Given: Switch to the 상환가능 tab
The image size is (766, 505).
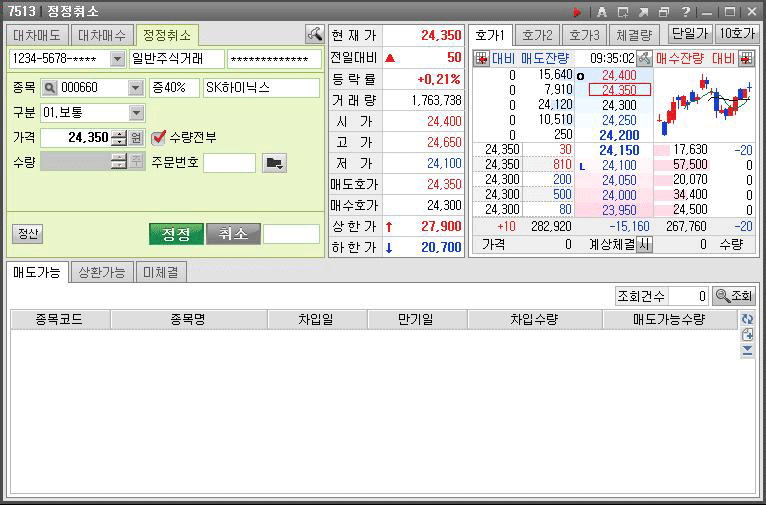Looking at the screenshot, I should (102, 272).
